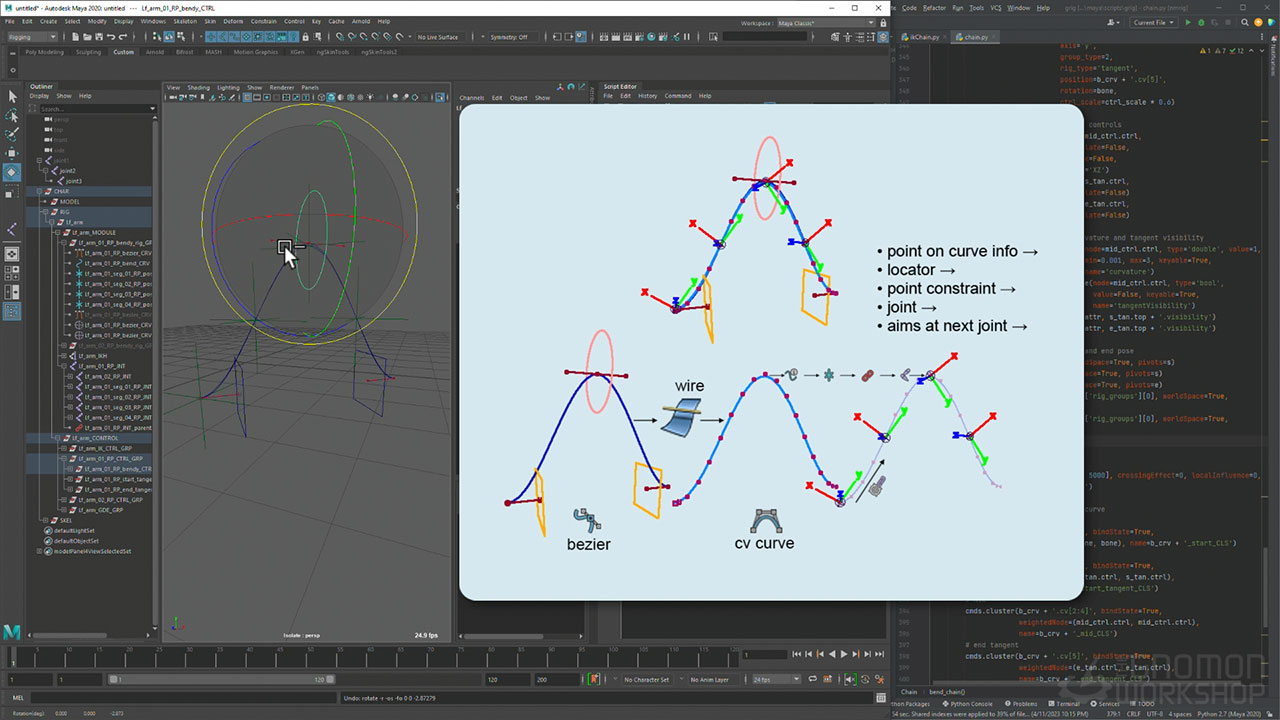Click the Outliner search field

pyautogui.click(x=90, y=108)
